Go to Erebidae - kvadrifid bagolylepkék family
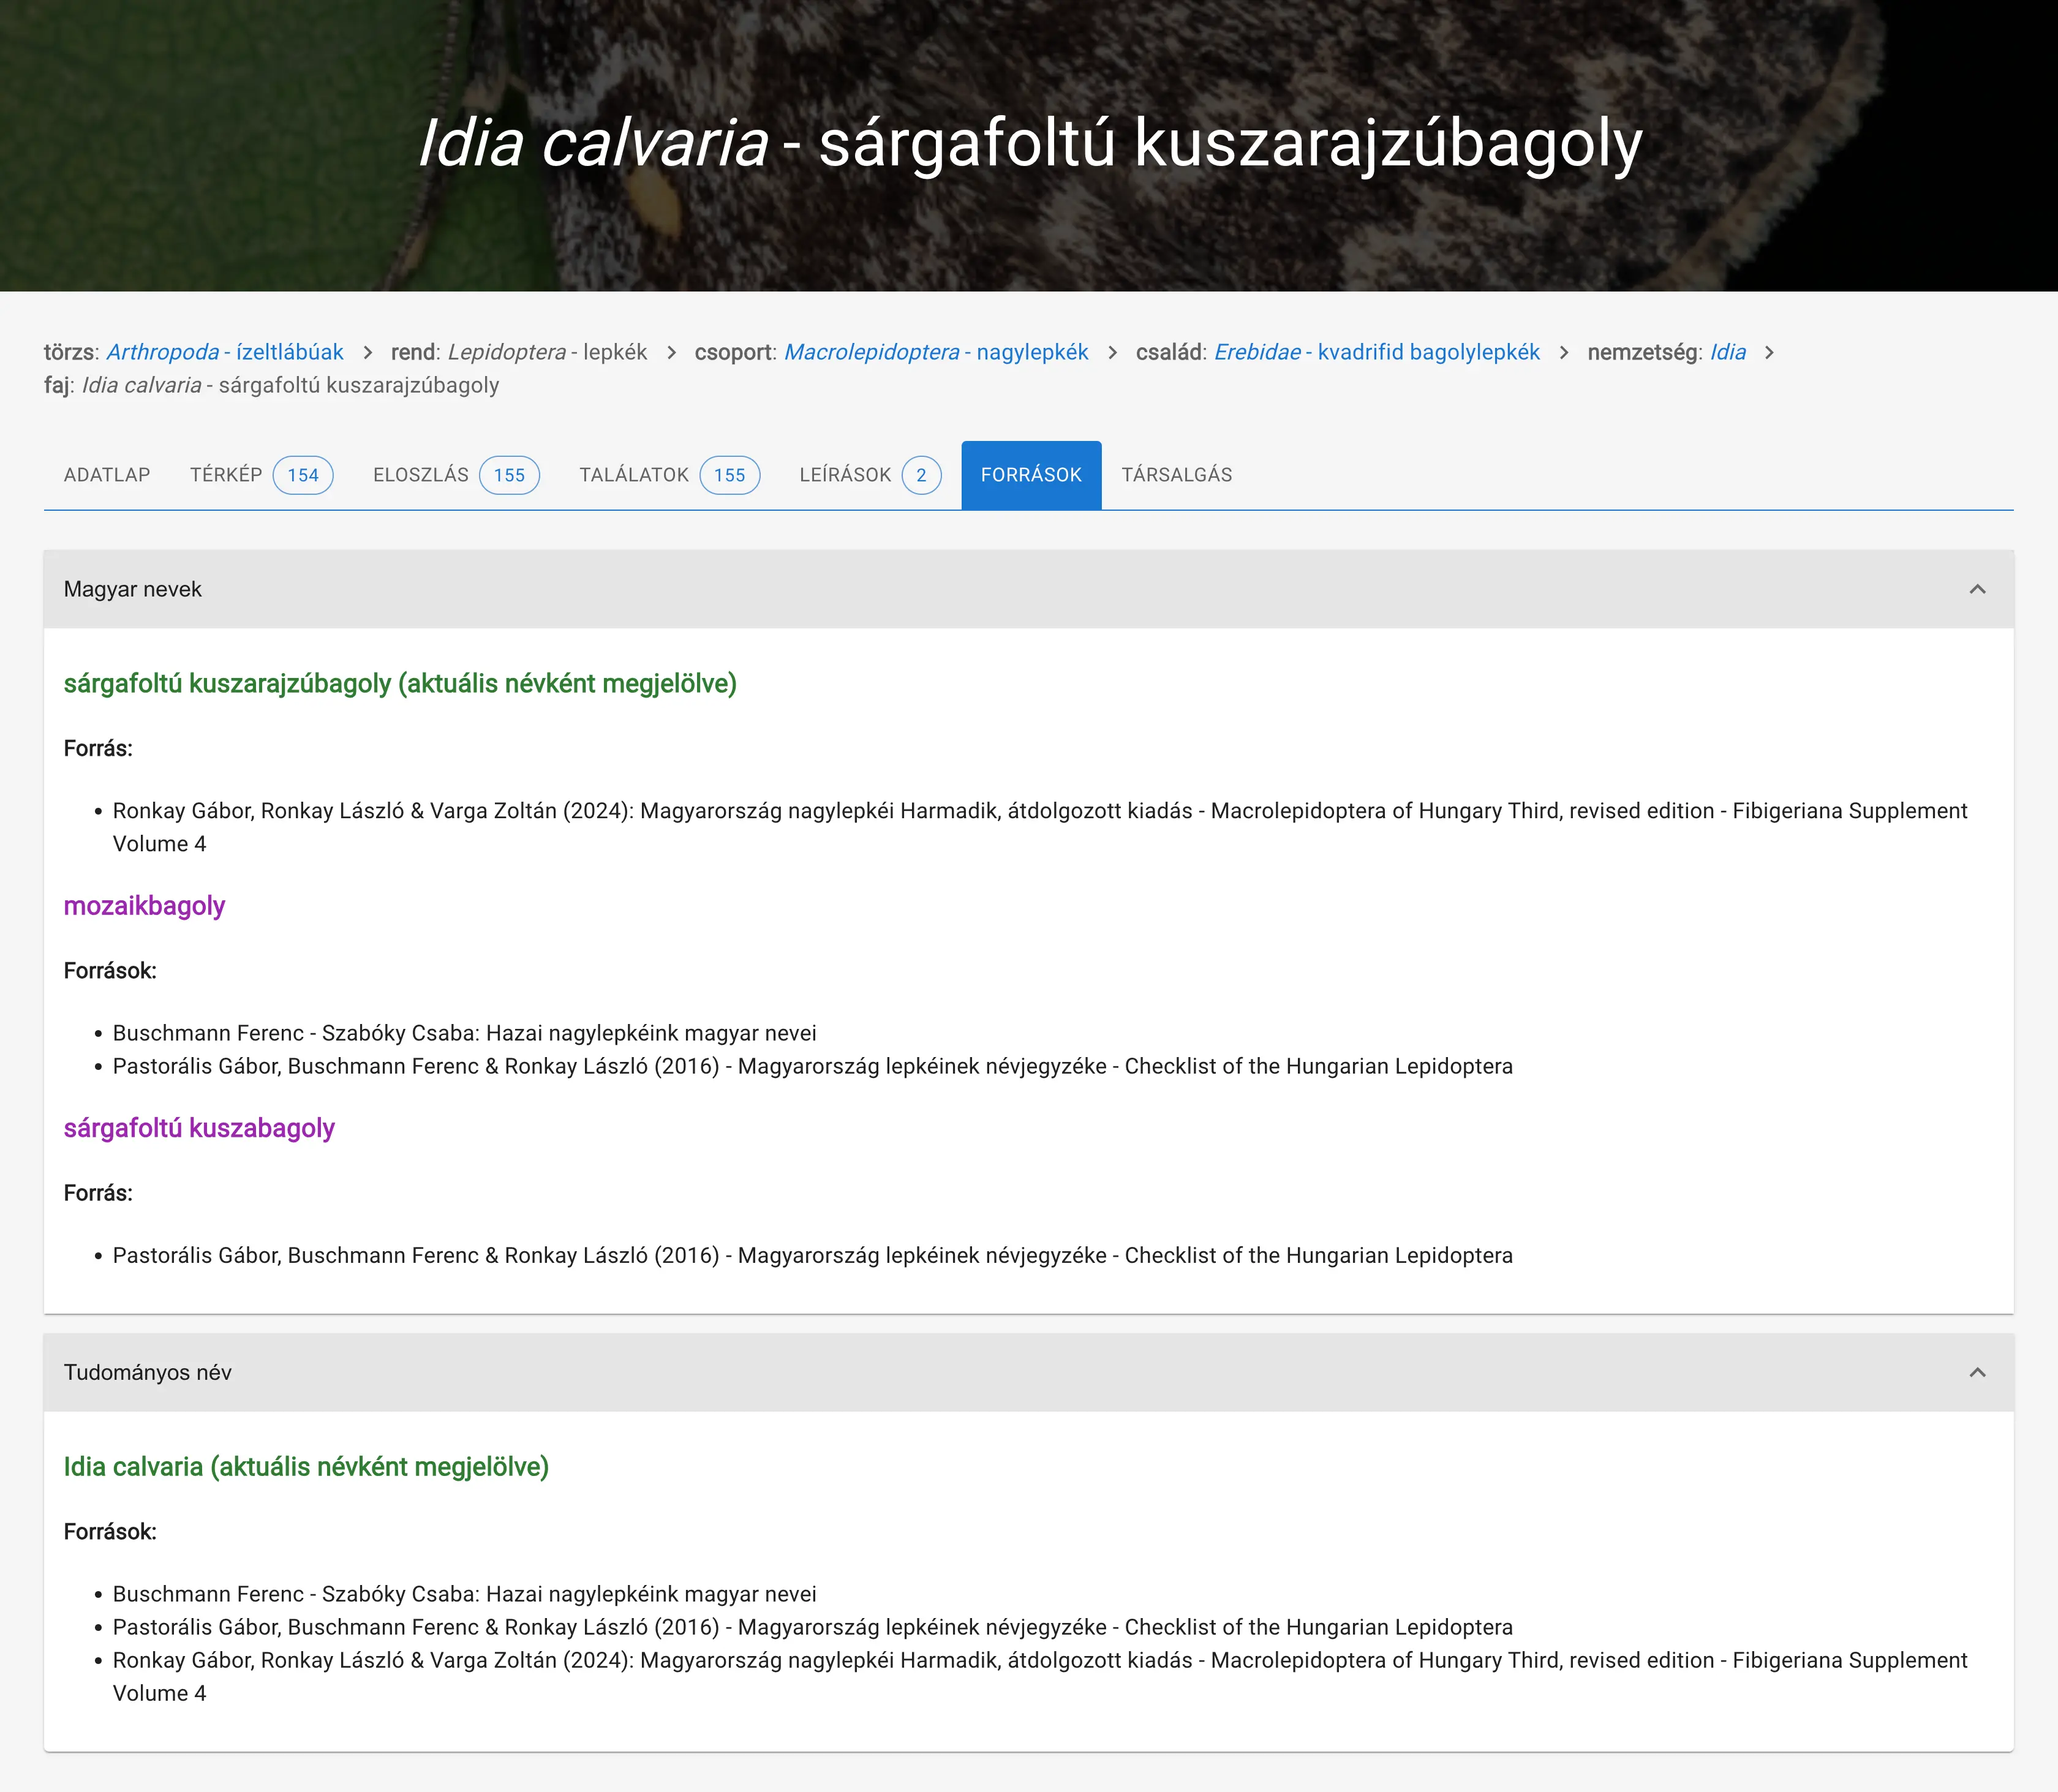2058x1792 pixels. (1376, 352)
